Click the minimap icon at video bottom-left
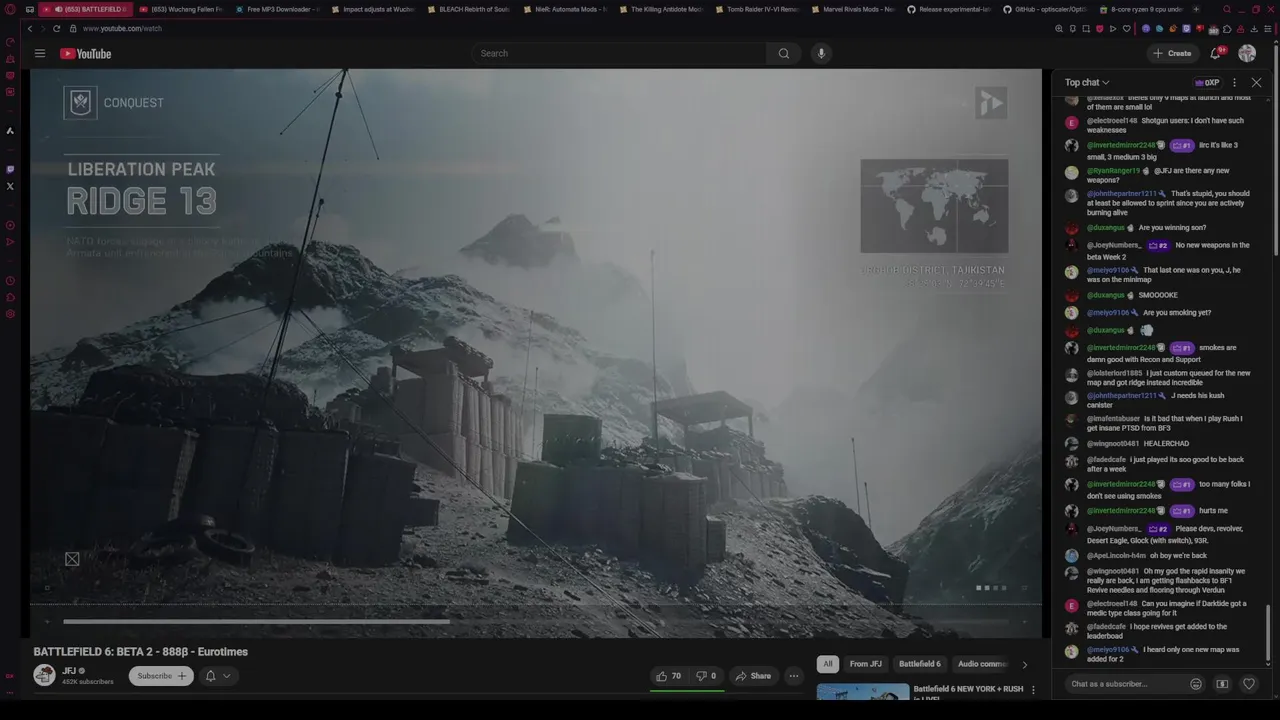This screenshot has width=1280, height=720. pos(72,559)
